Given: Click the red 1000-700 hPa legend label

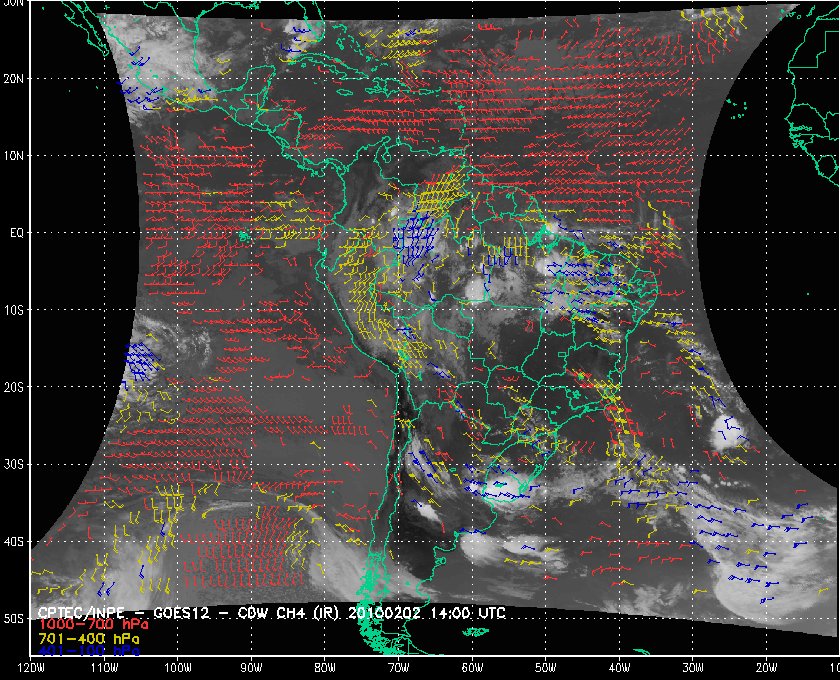Looking at the screenshot, I should point(88,624).
